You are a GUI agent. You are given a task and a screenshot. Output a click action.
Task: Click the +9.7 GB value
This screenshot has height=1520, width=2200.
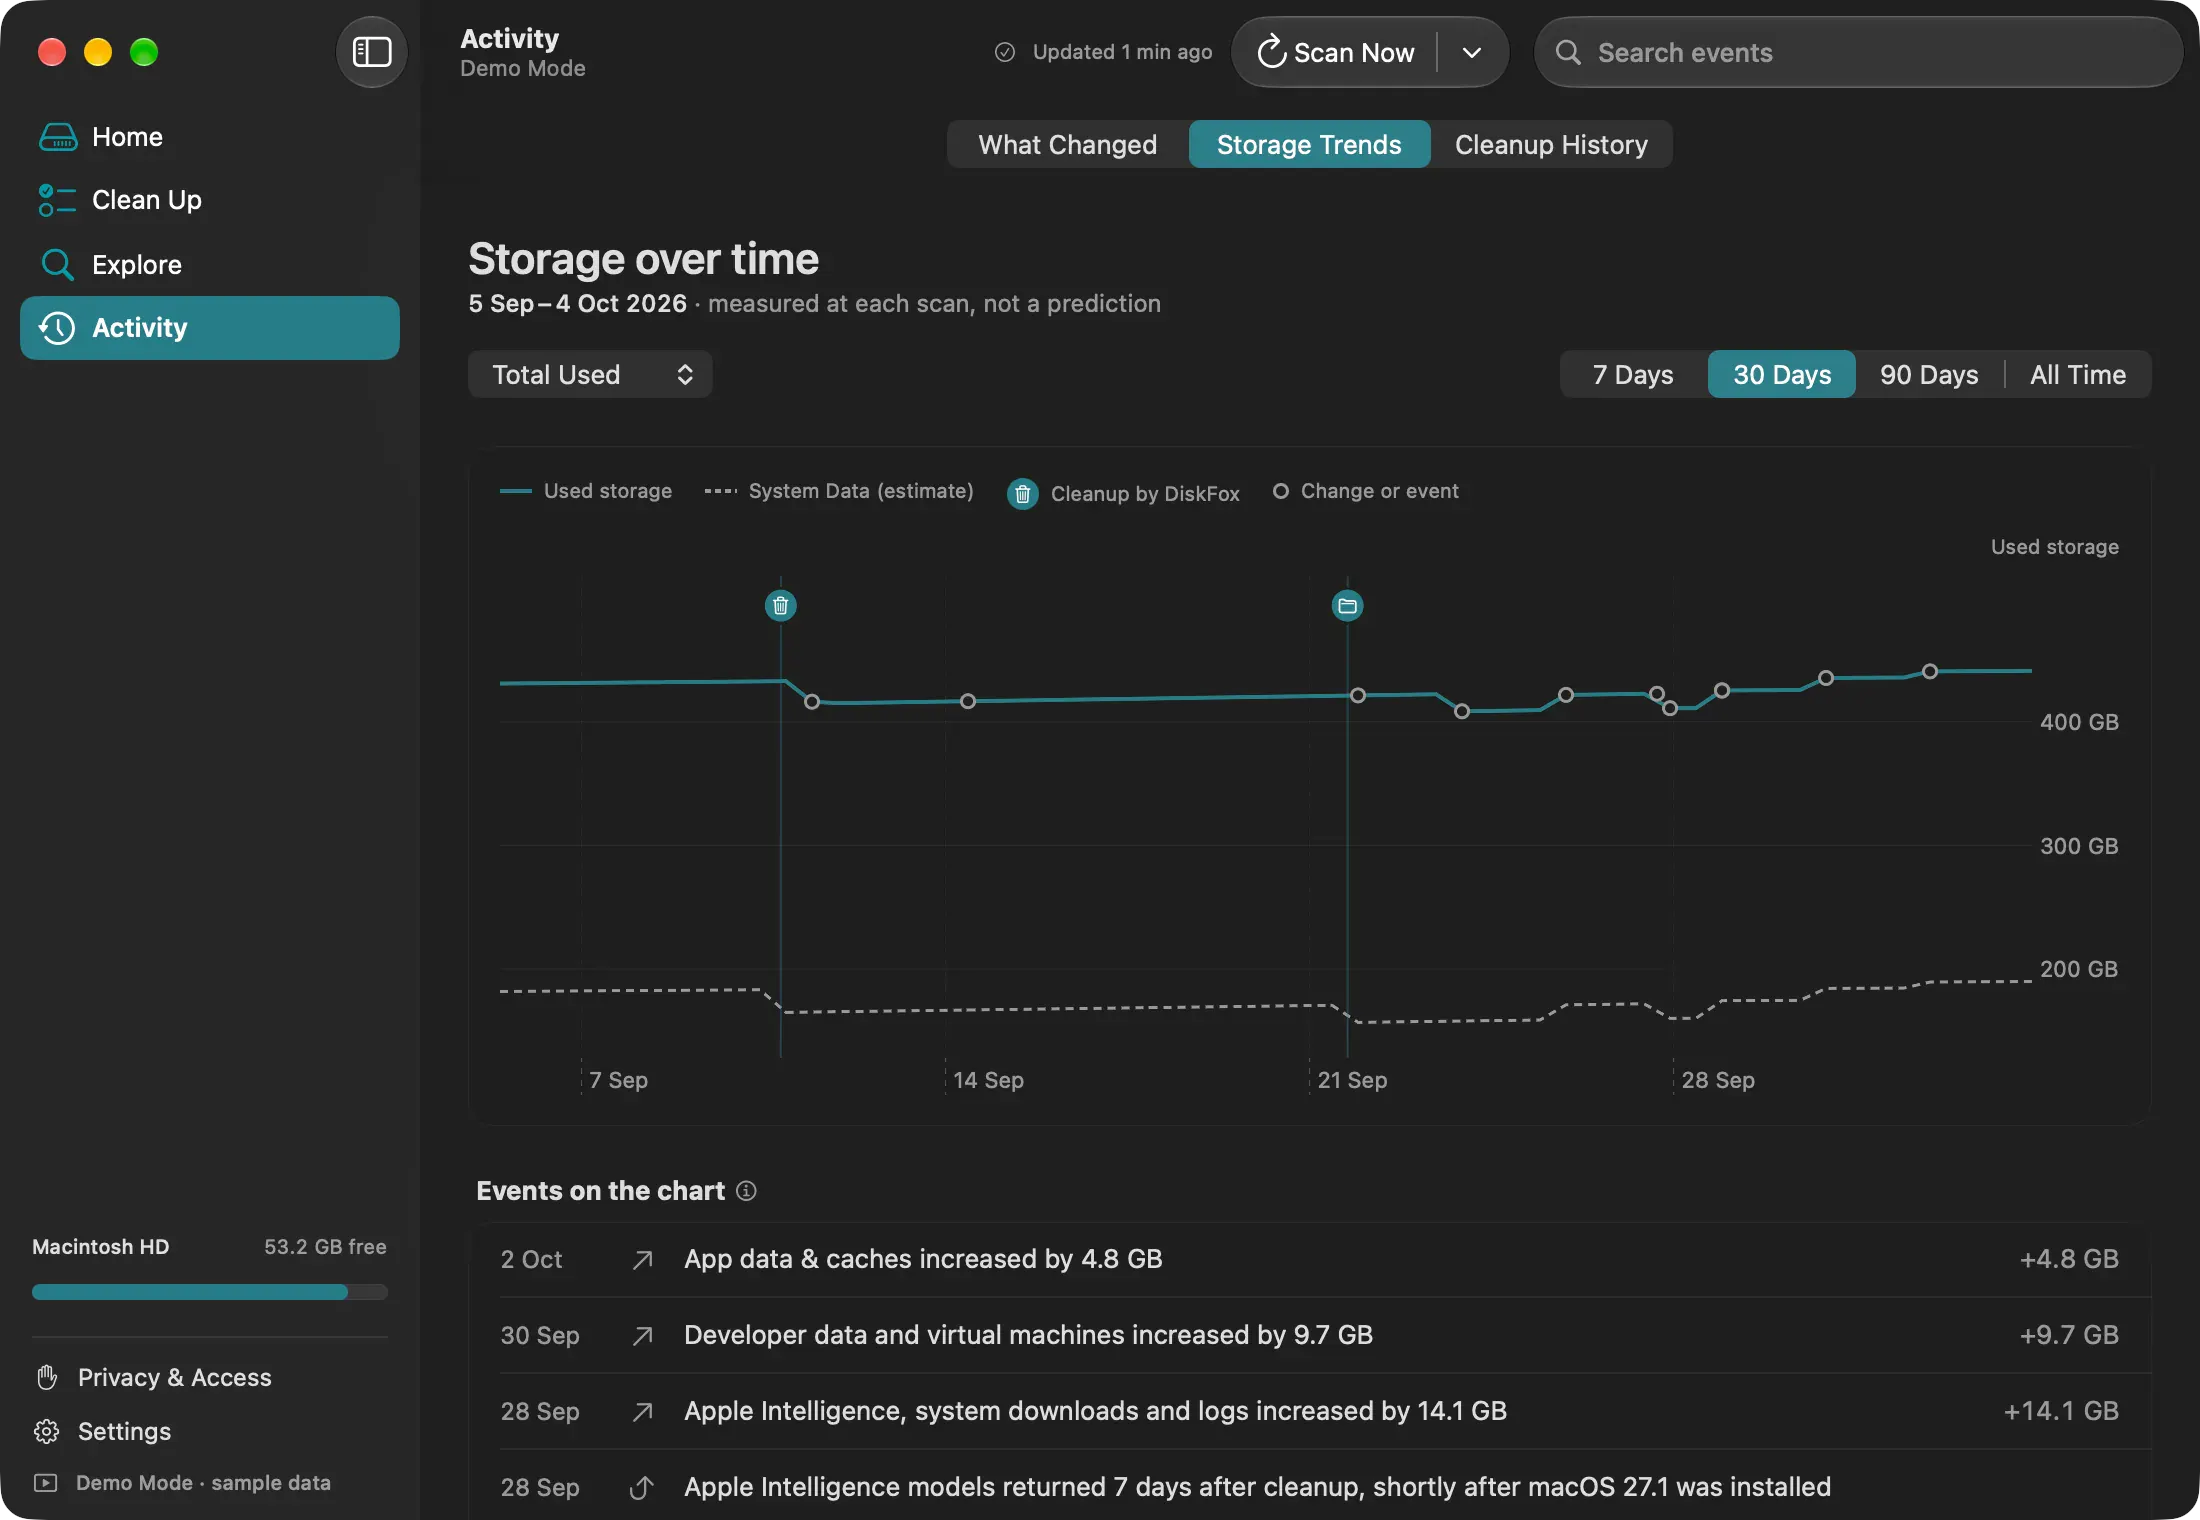[x=2068, y=1335]
